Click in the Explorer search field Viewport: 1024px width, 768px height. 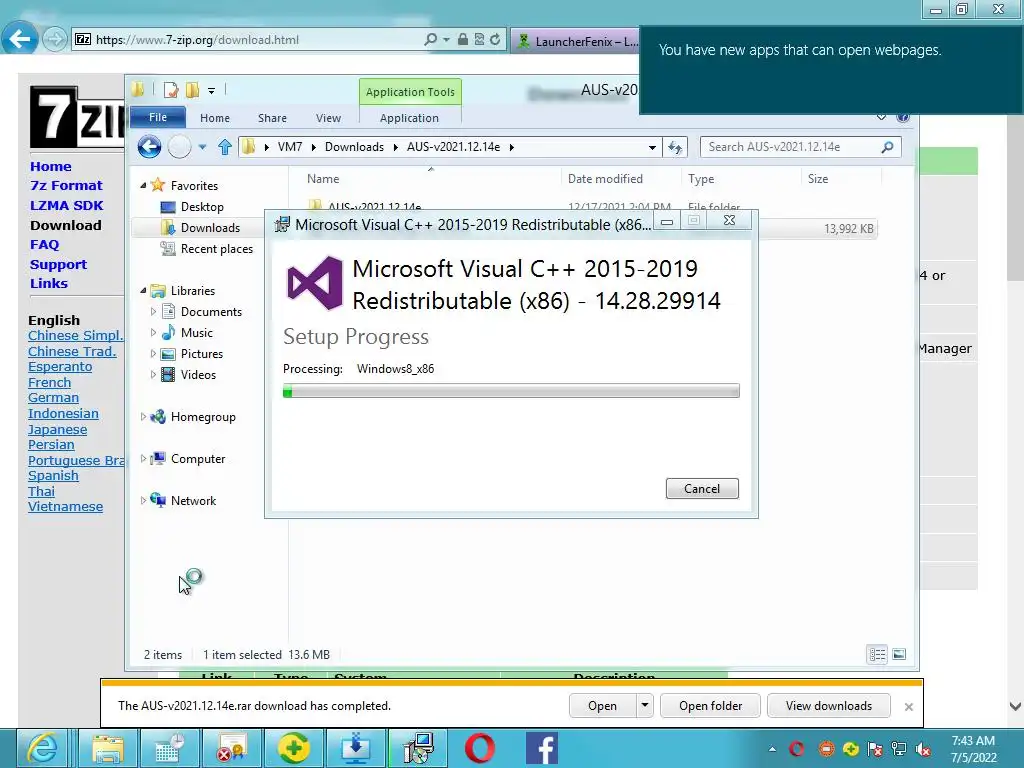[x=790, y=147]
